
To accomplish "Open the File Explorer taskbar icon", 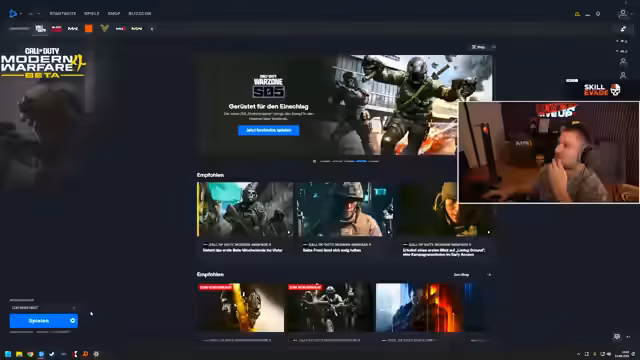I will [x=19, y=354].
